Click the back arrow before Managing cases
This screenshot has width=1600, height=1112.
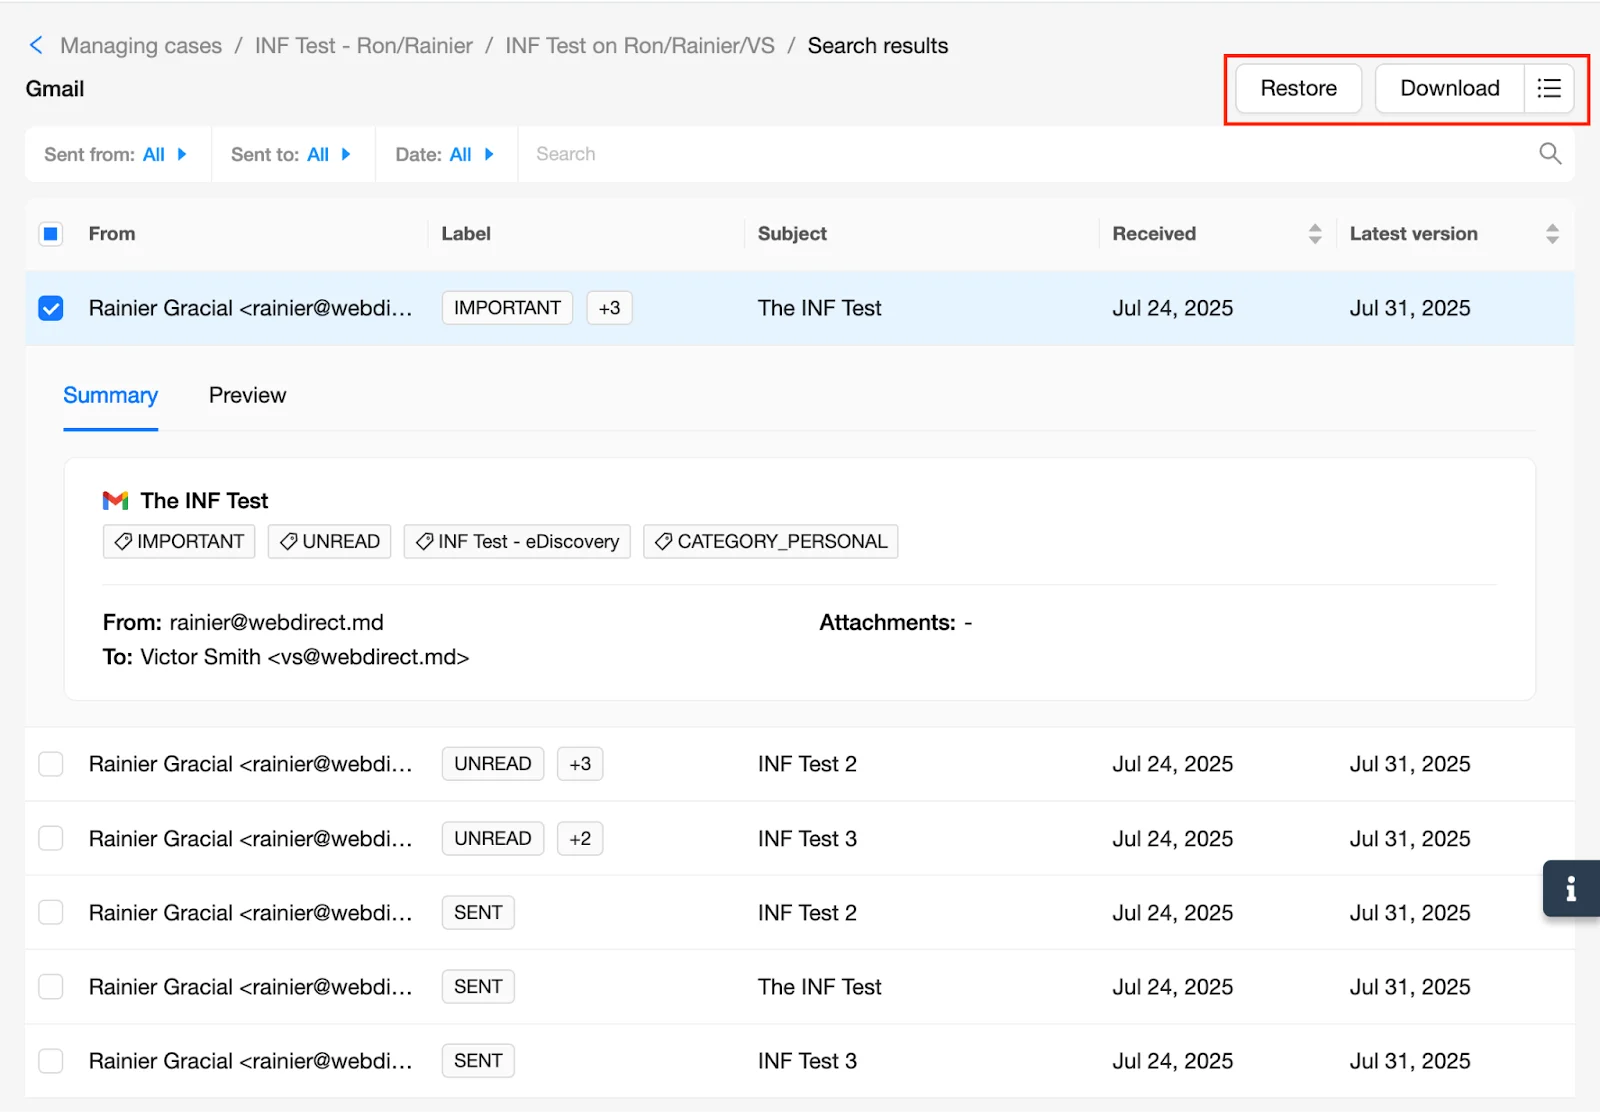tap(36, 45)
